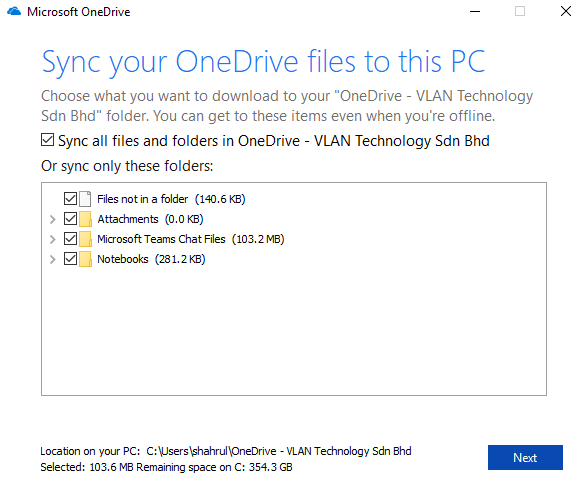Click the Next button
Image resolution: width=582 pixels, height=486 pixels.
[x=525, y=457]
